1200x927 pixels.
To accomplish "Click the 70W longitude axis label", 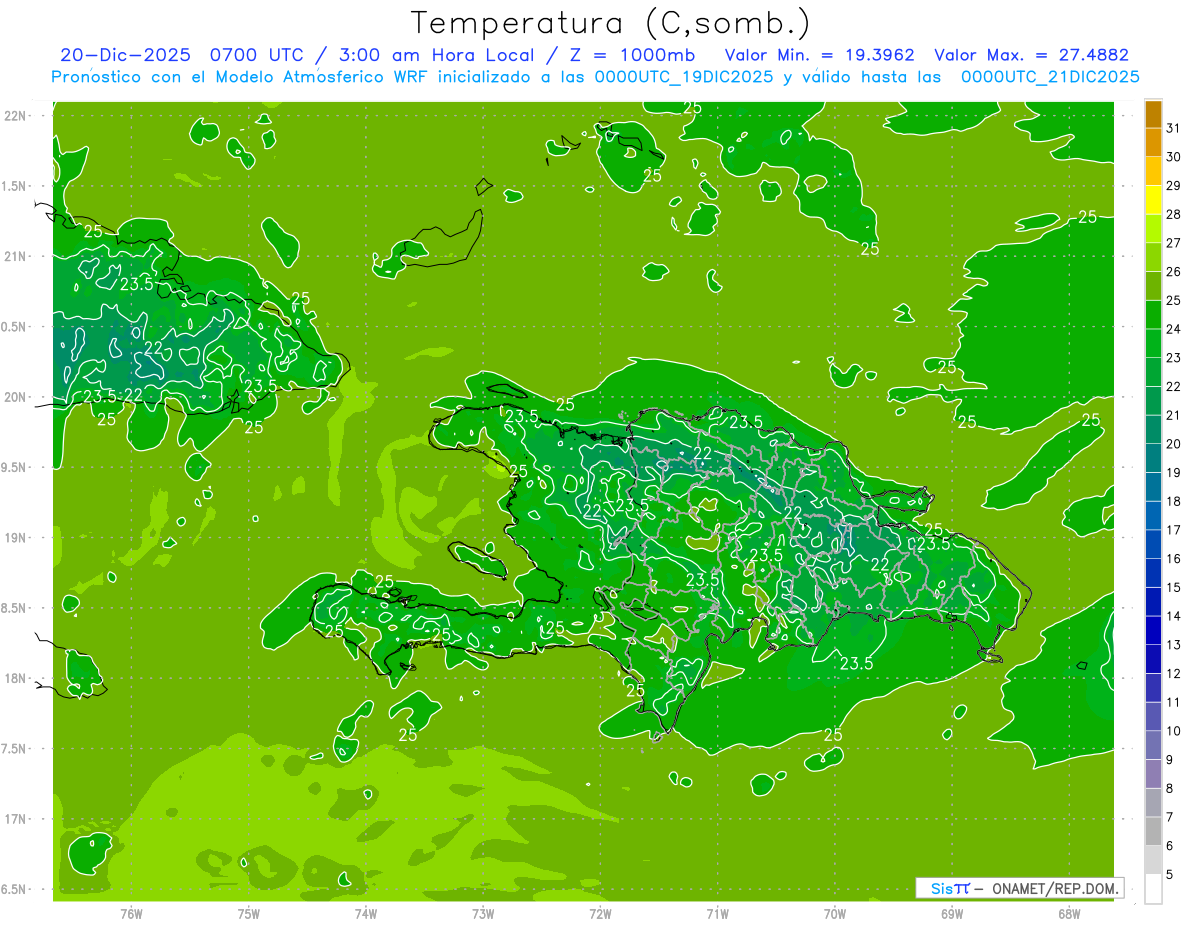I will click(x=835, y=913).
